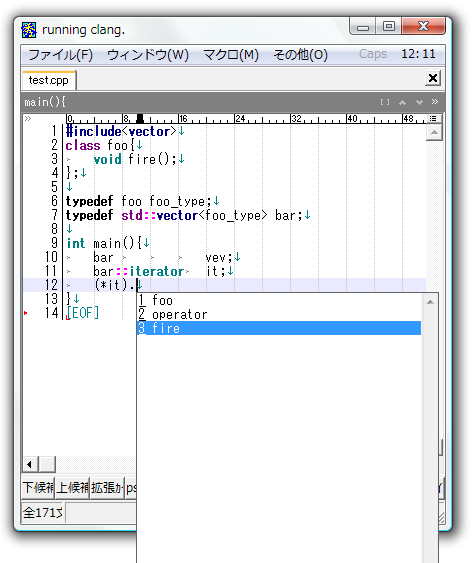Jump to next function with down arrow
Image resolution: width=473 pixels, height=563 pixels.
point(419,102)
